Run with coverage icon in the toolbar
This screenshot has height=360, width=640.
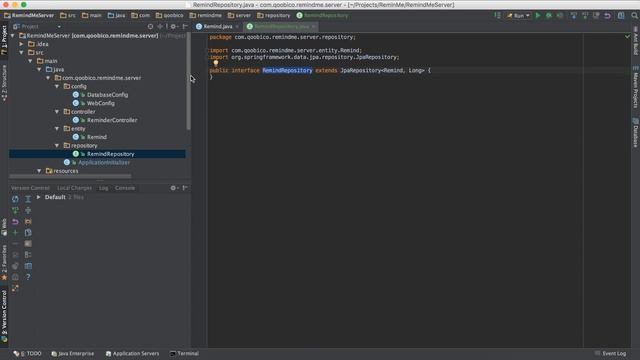[x=560, y=16]
